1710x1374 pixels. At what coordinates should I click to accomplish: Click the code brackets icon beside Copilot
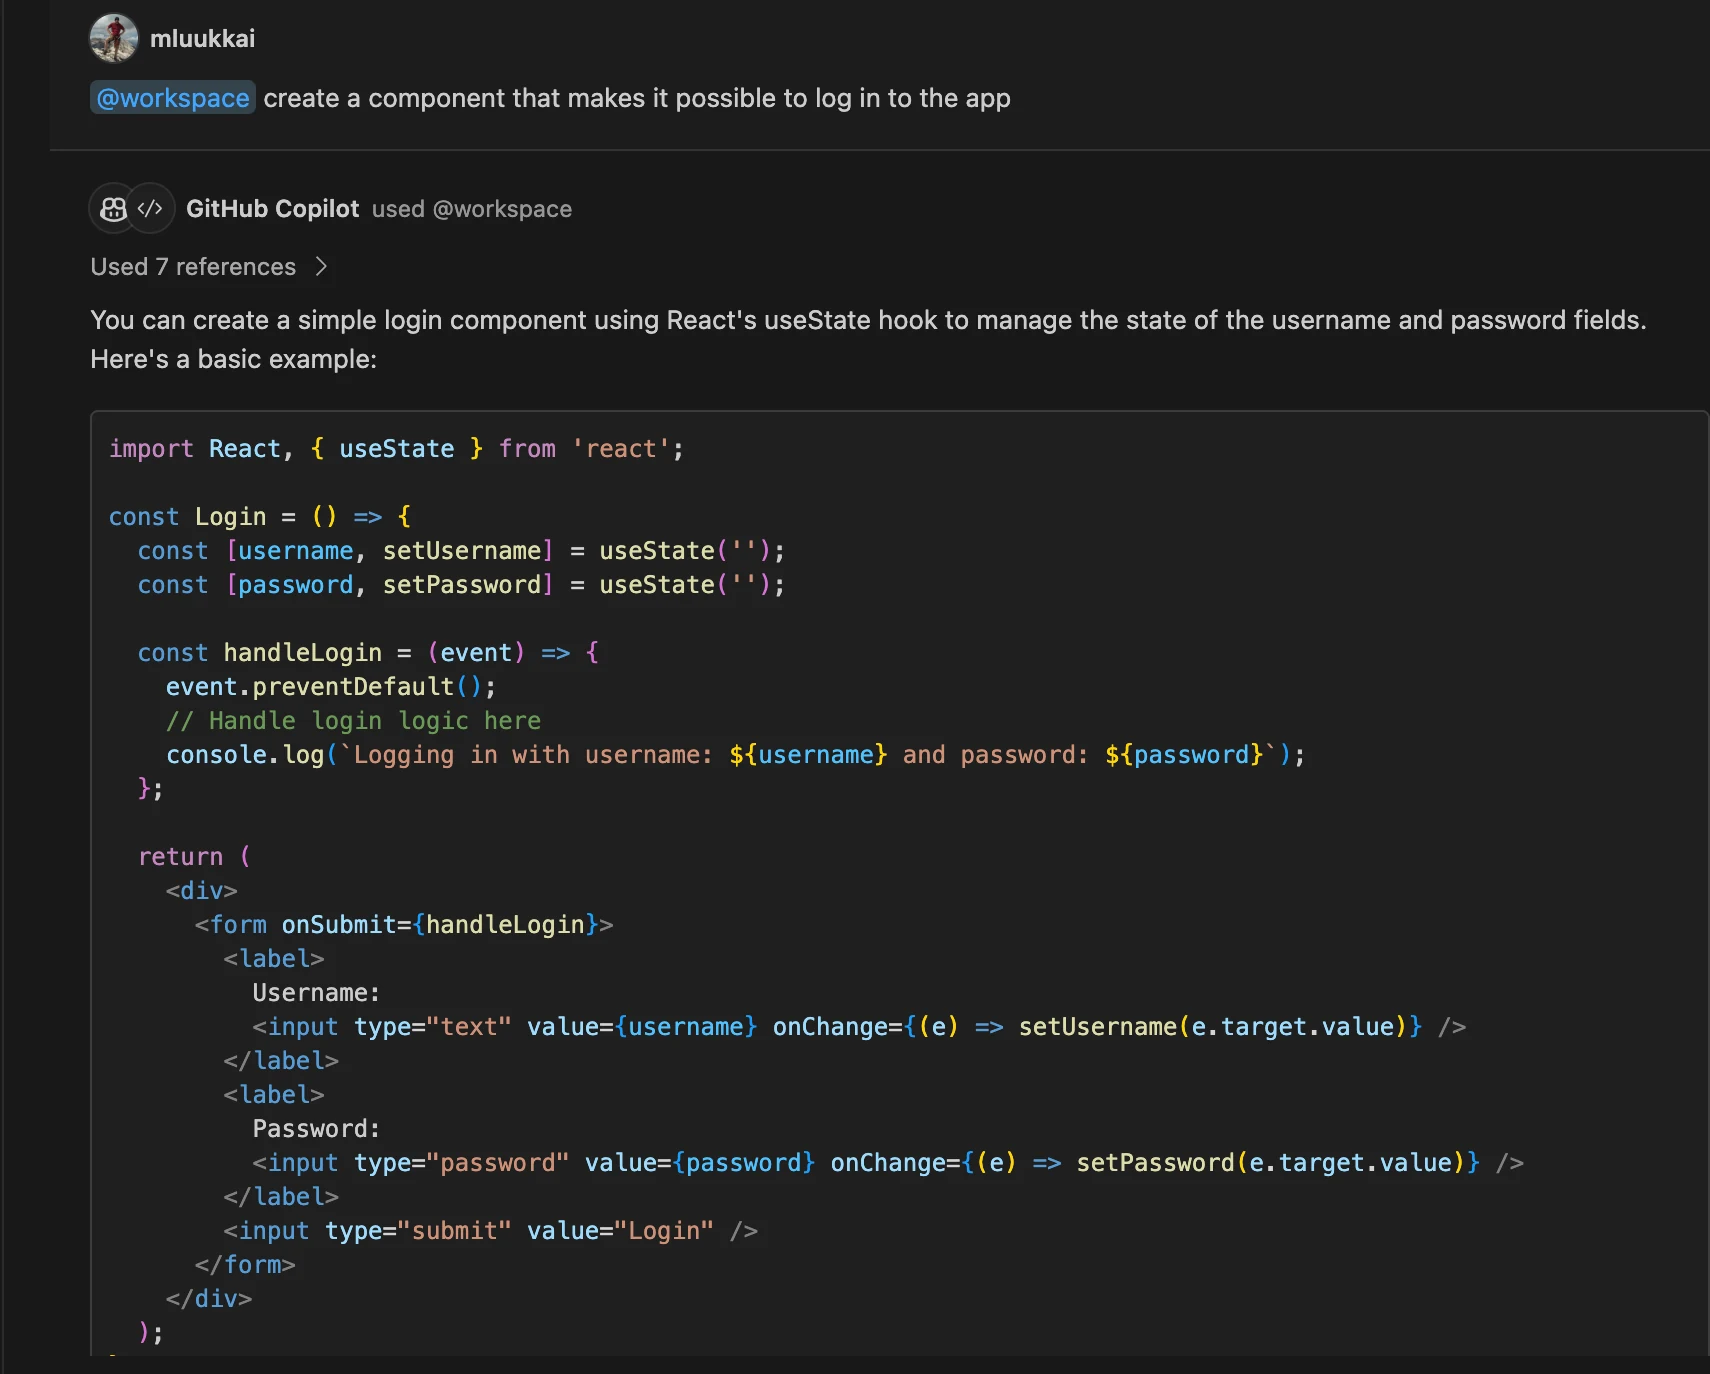pyautogui.click(x=150, y=208)
